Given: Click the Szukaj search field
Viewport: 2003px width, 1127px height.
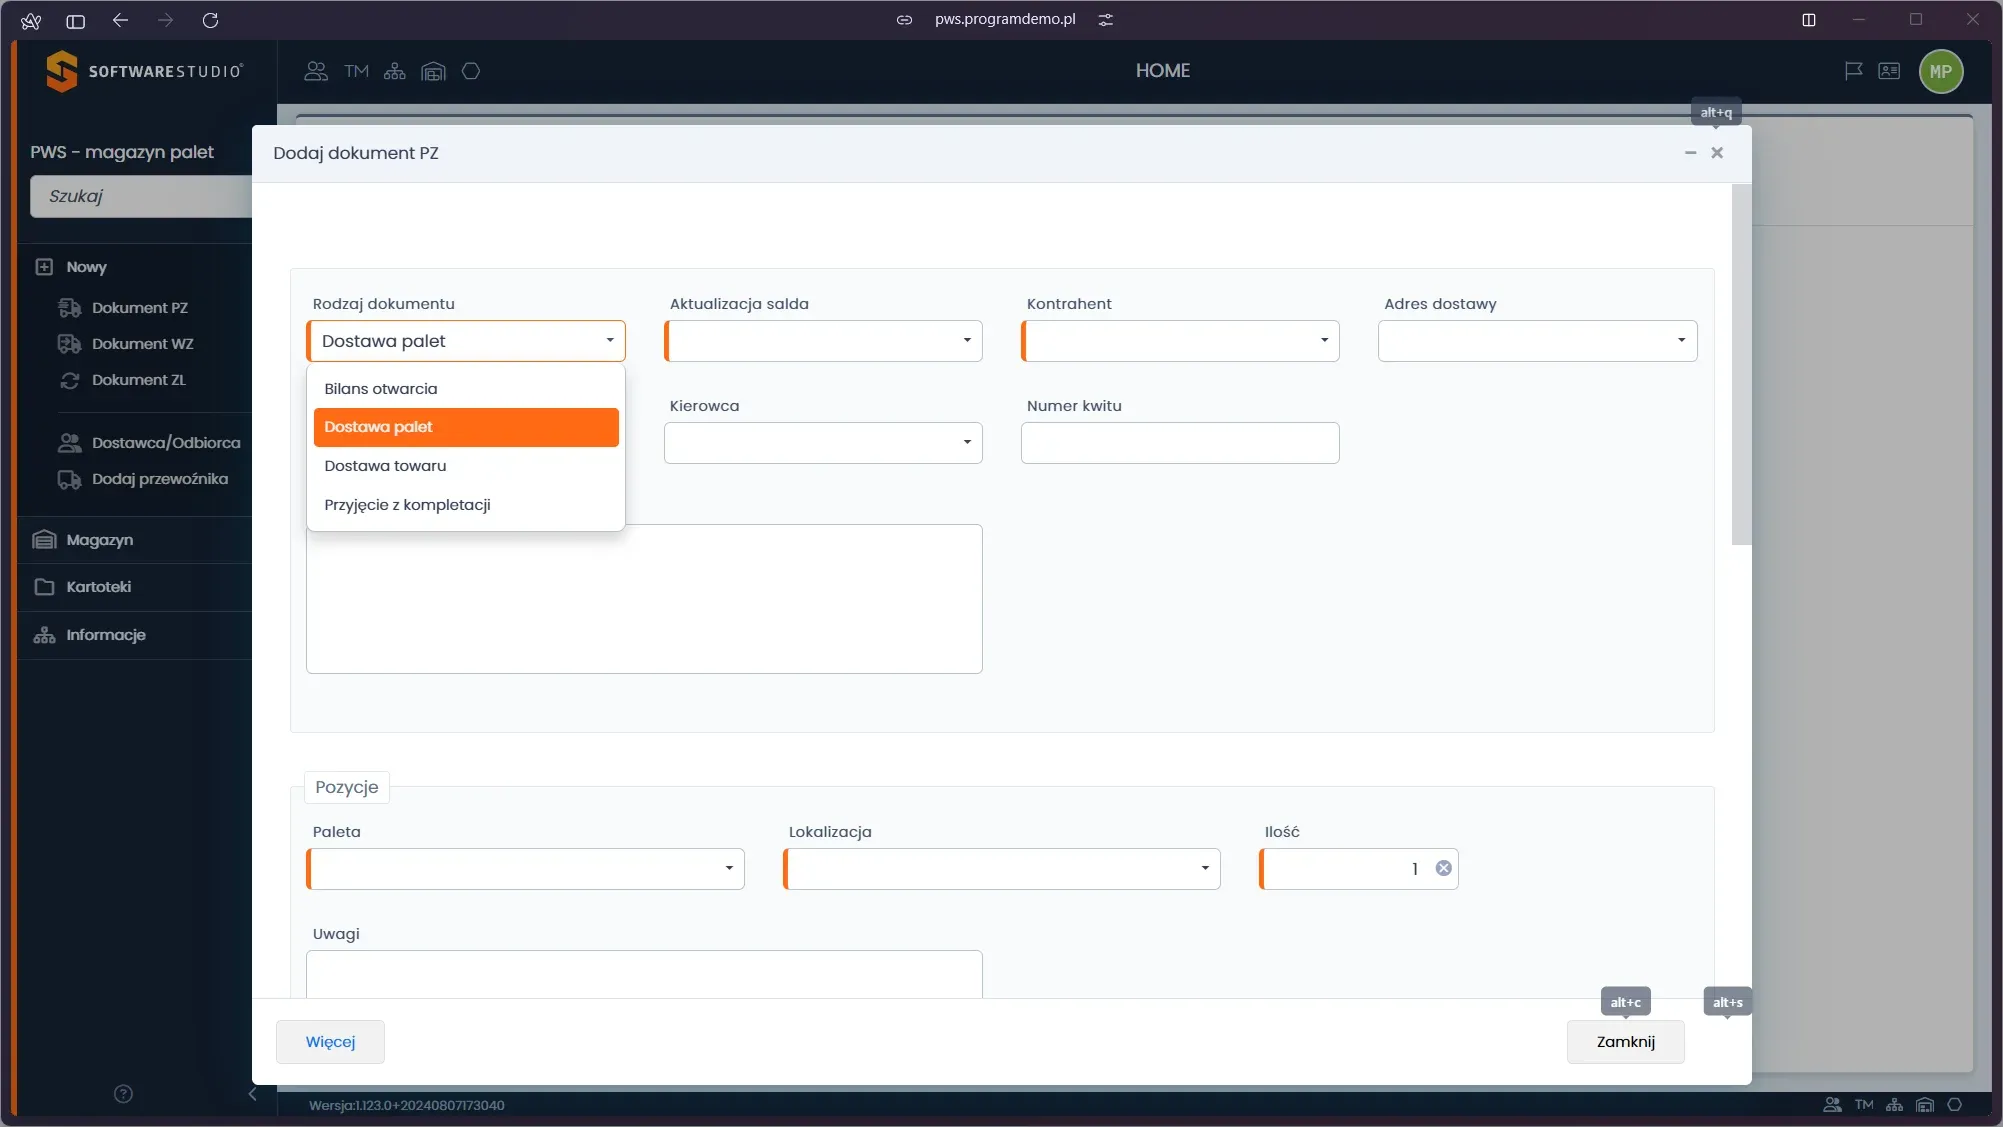Looking at the screenshot, I should pyautogui.click(x=140, y=196).
